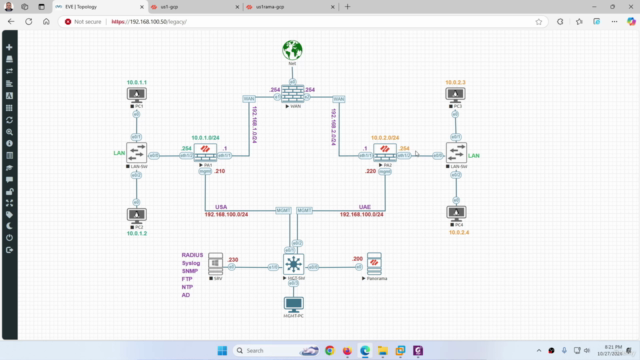Screen dimensions: 640x360
Task: Click the right MGMT network label
Action: coord(304,210)
